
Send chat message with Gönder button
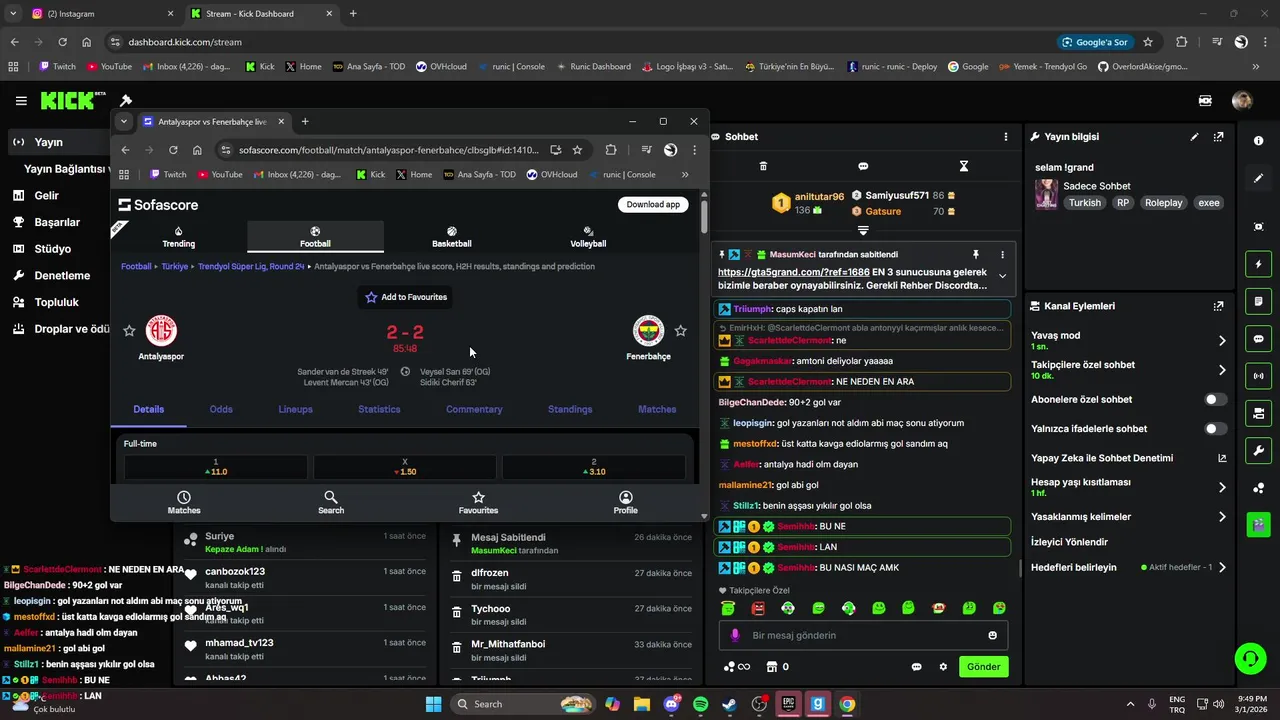tap(983, 667)
